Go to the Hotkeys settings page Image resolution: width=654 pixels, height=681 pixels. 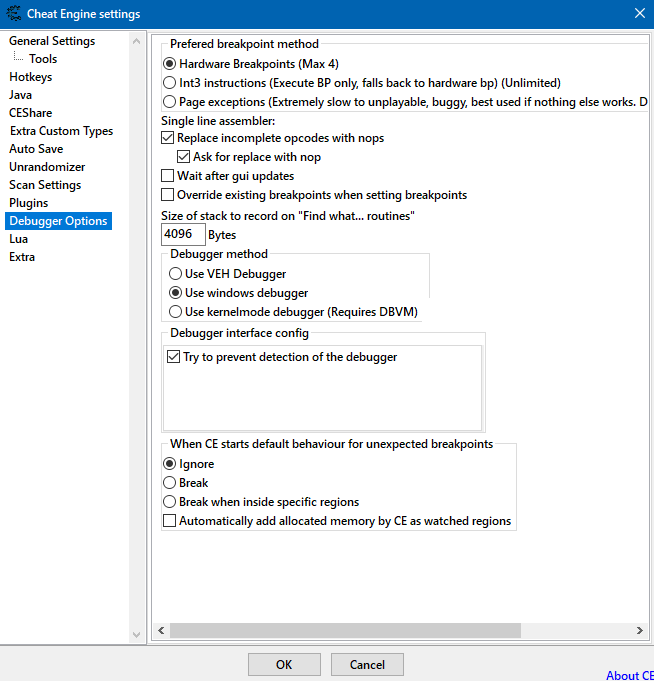[31, 77]
